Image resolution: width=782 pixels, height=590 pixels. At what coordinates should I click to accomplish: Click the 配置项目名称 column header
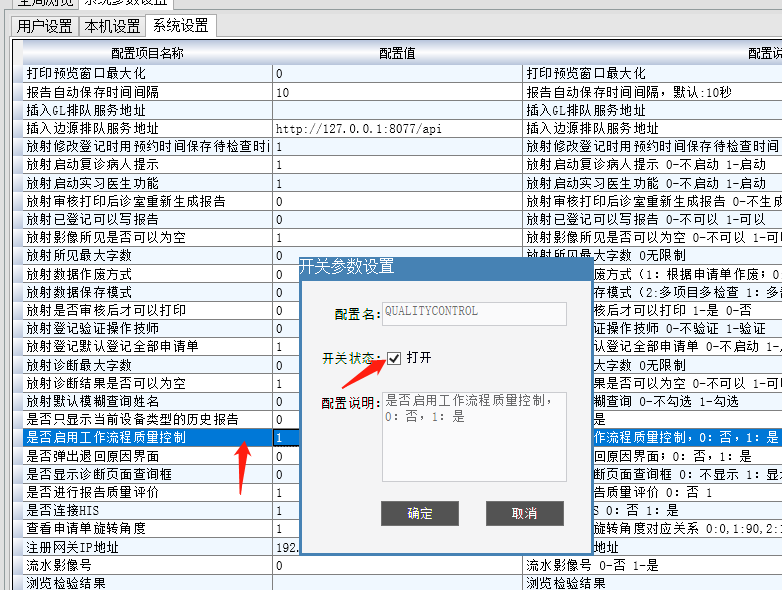[x=147, y=54]
